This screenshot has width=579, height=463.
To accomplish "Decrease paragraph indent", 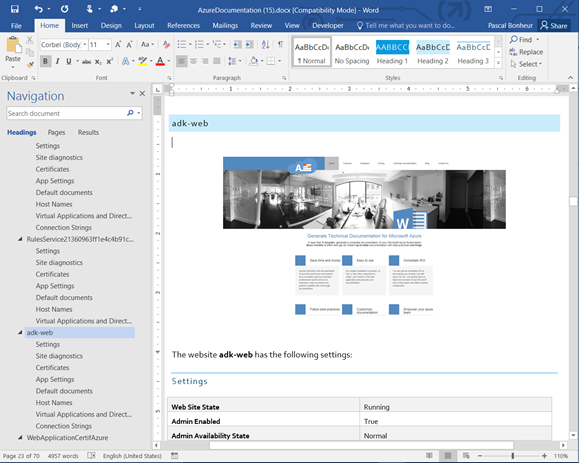I will (237, 45).
